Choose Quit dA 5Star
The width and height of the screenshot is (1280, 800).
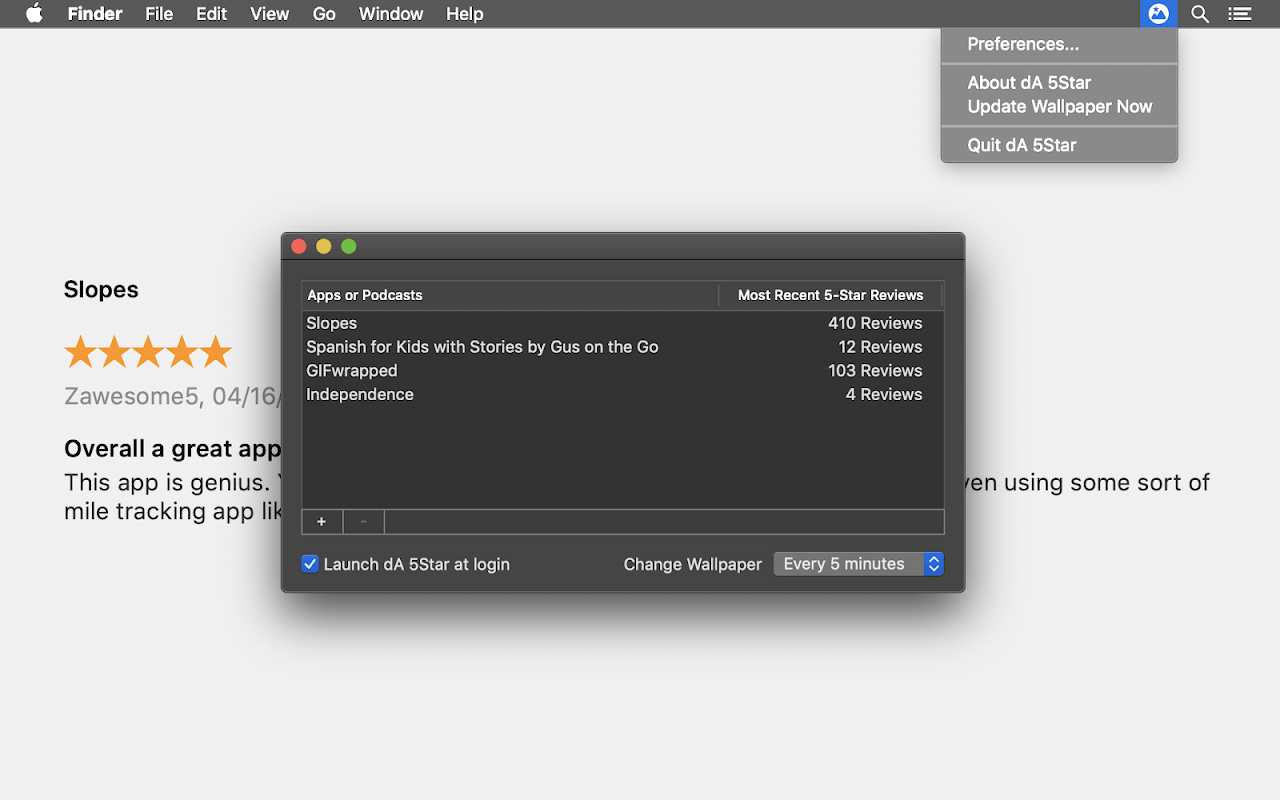pyautogui.click(x=1059, y=145)
